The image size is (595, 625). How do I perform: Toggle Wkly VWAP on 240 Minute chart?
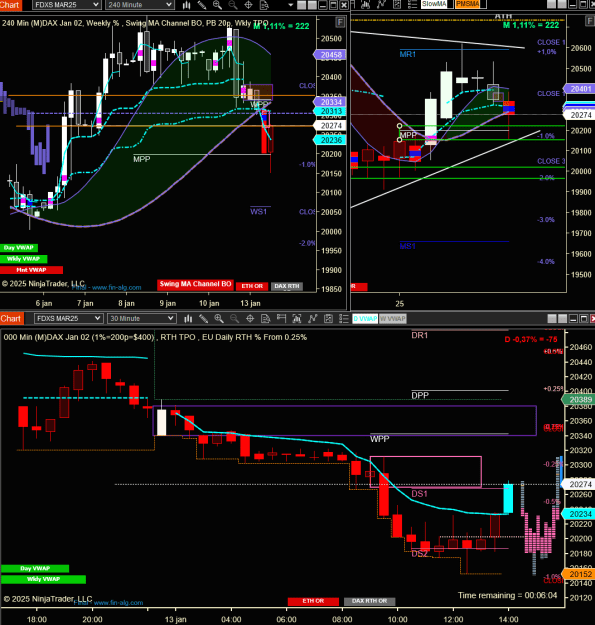(x=24, y=259)
